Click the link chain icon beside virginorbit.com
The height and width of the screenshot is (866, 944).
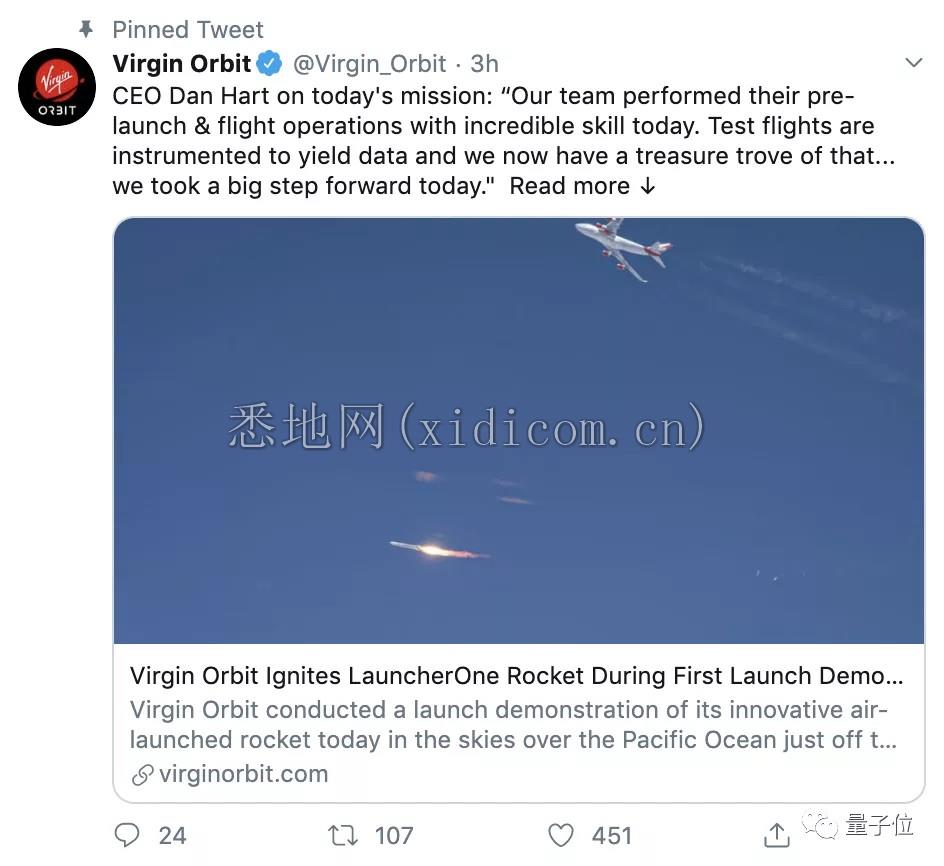(143, 775)
